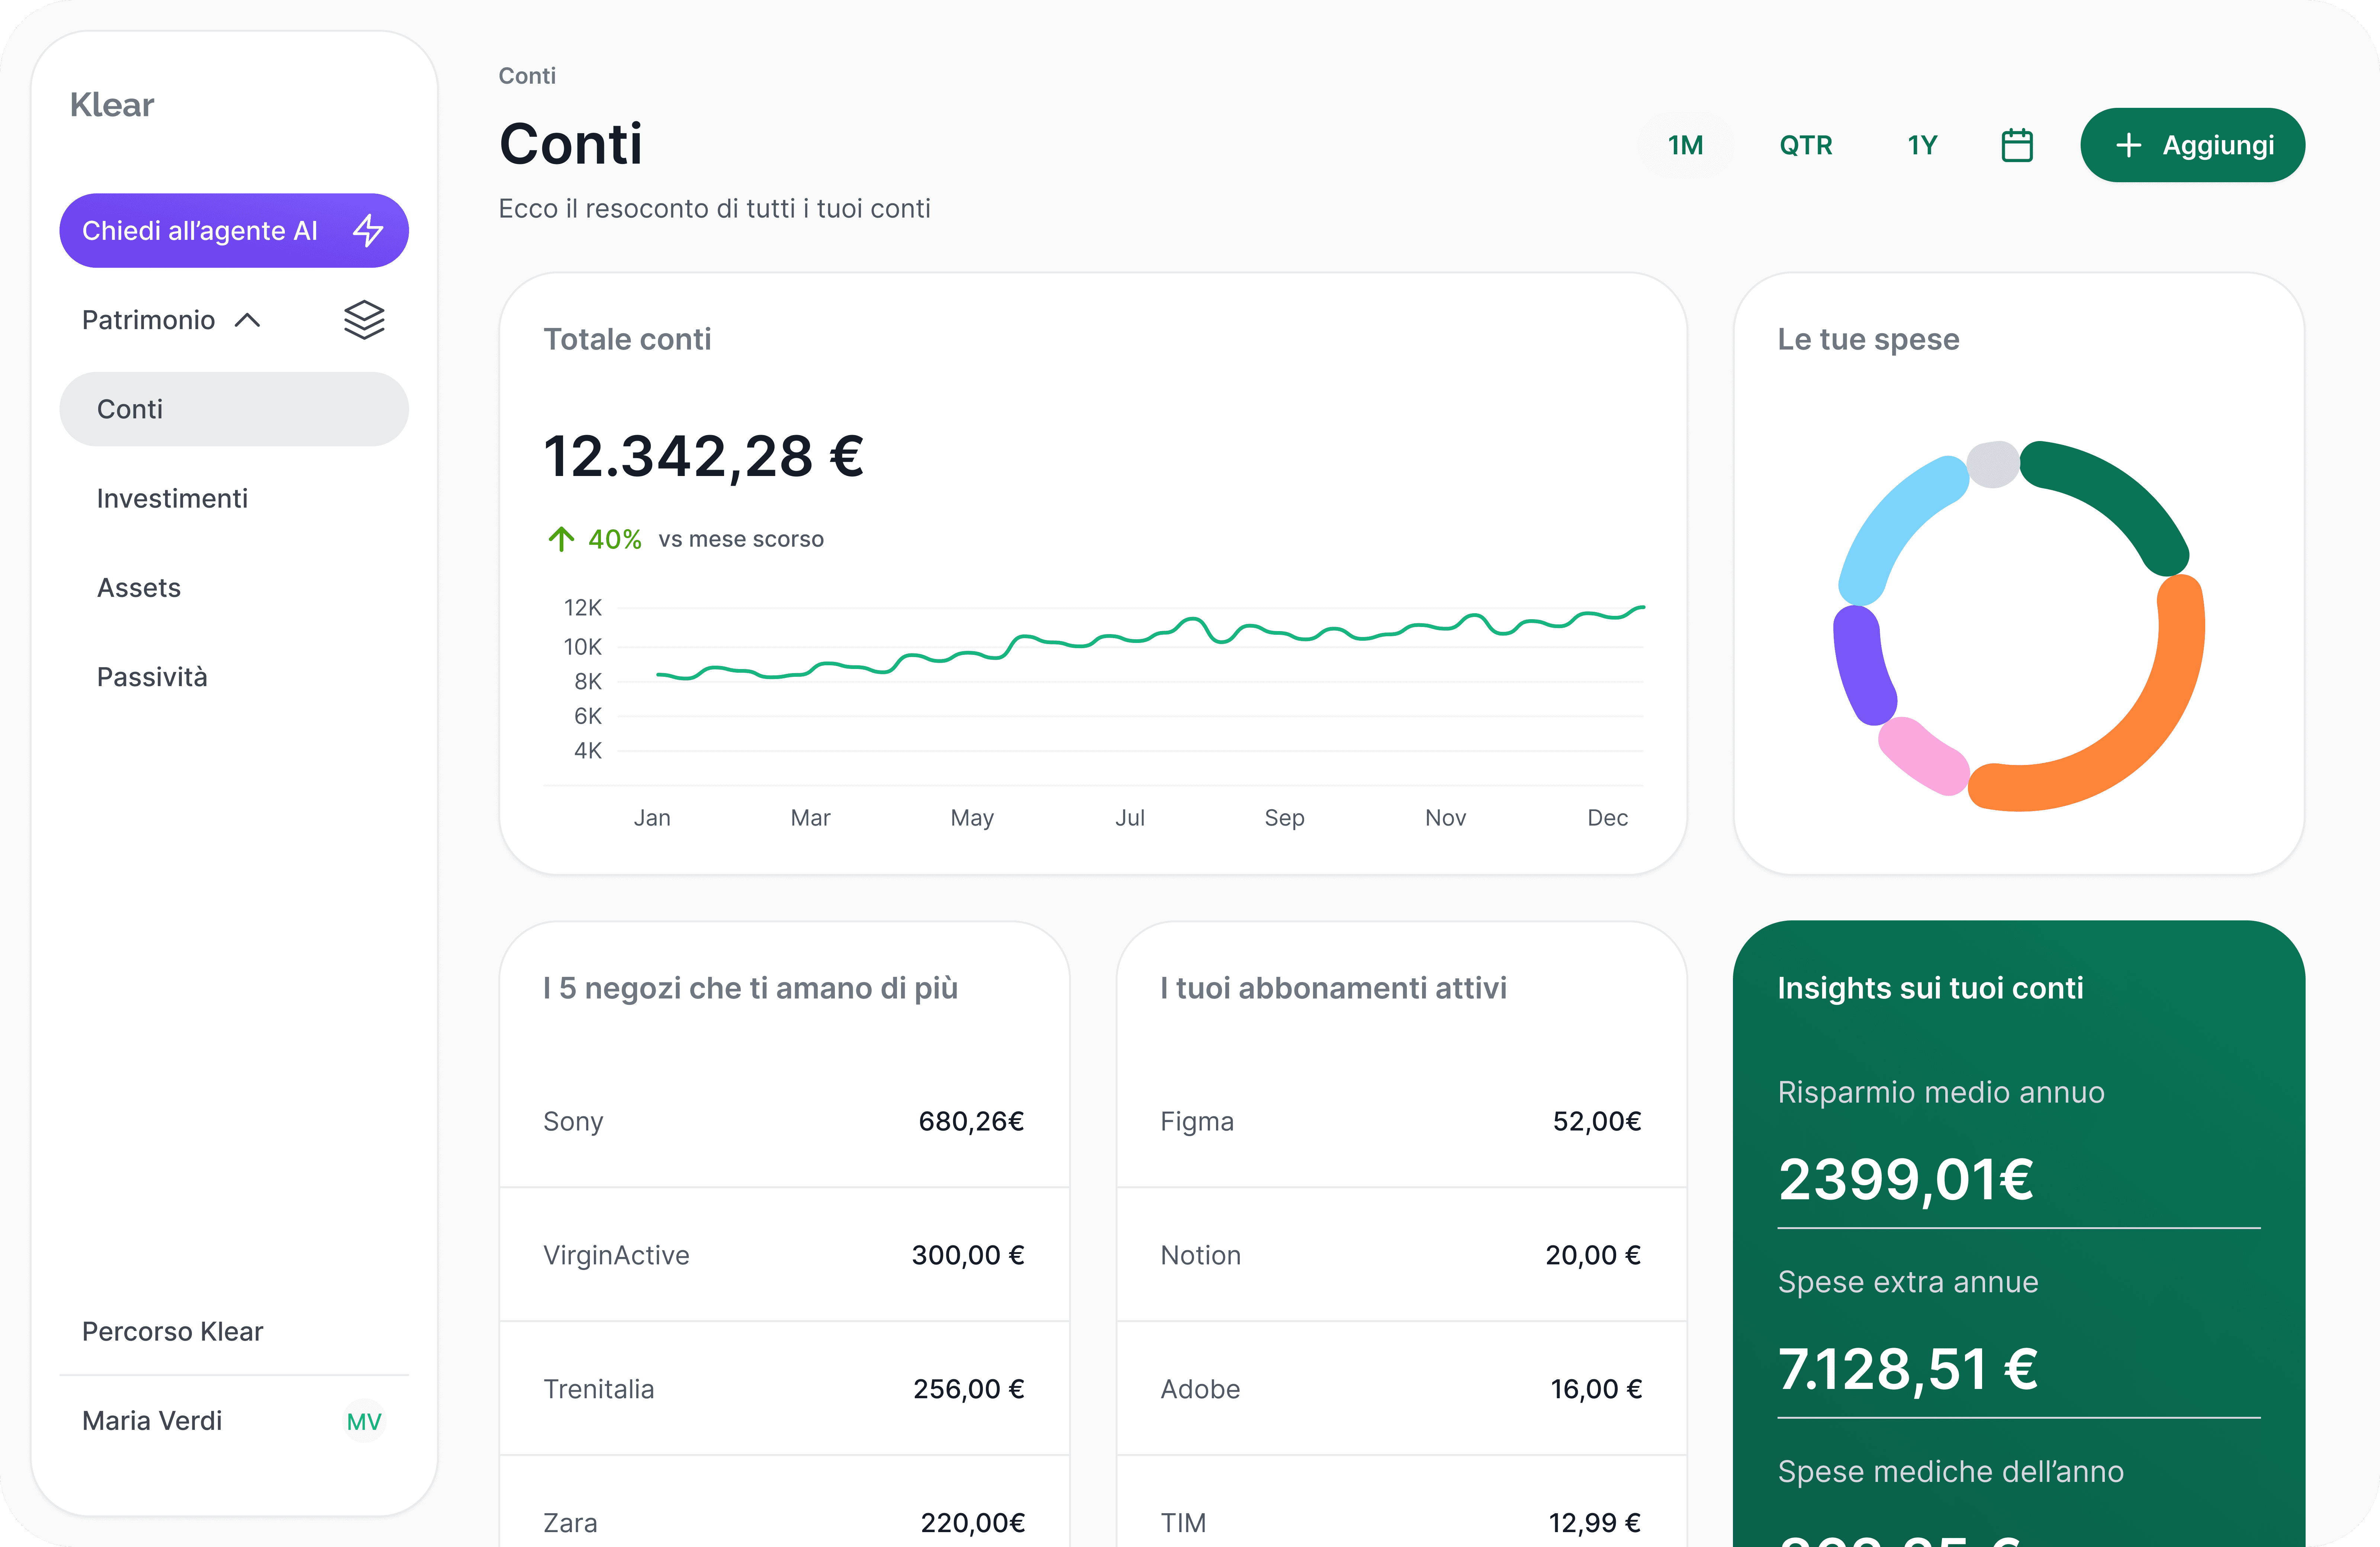Click the Conti breadcrumb
Viewport: 2380px width, 1547px height.
(x=527, y=76)
